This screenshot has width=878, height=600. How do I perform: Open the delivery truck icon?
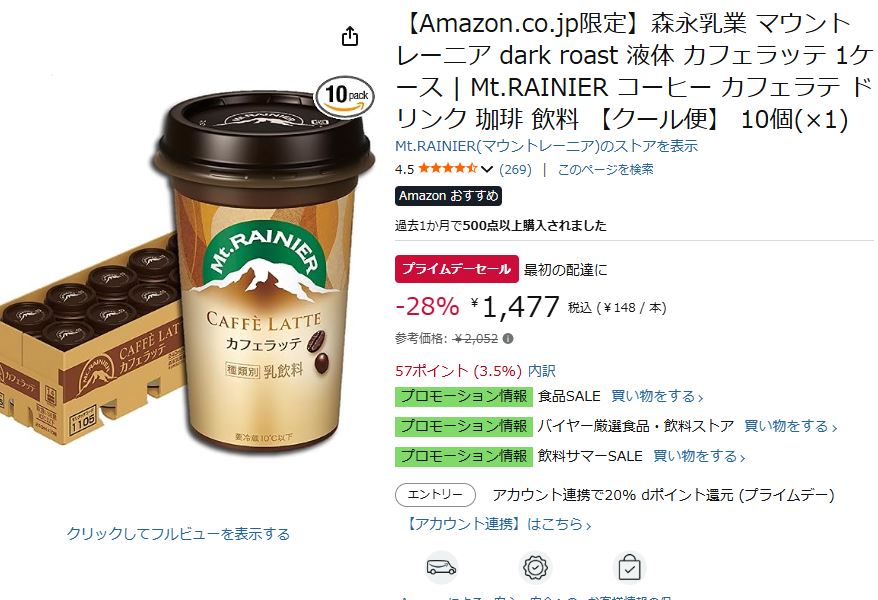(x=441, y=568)
